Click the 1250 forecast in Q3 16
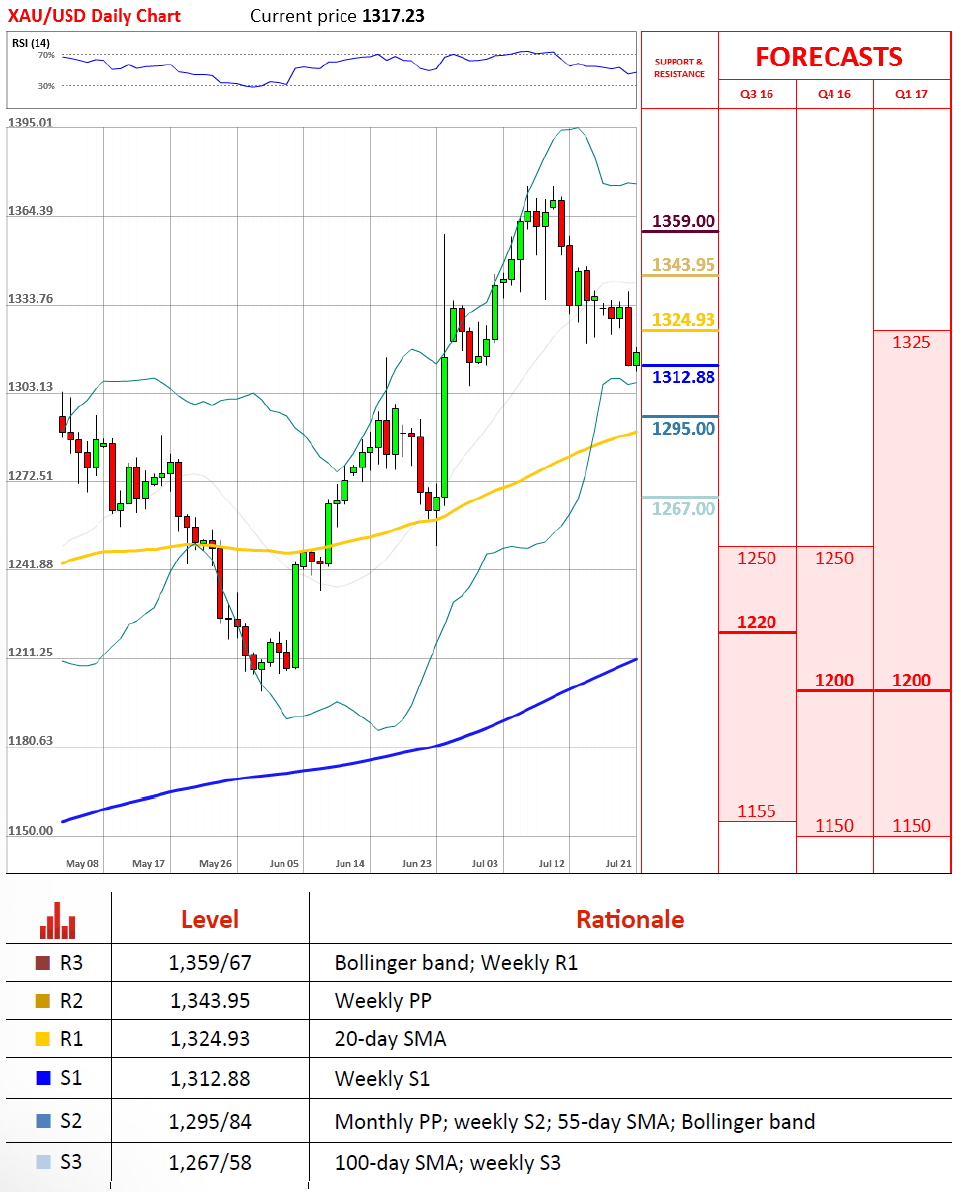The height and width of the screenshot is (1192, 961). [756, 558]
